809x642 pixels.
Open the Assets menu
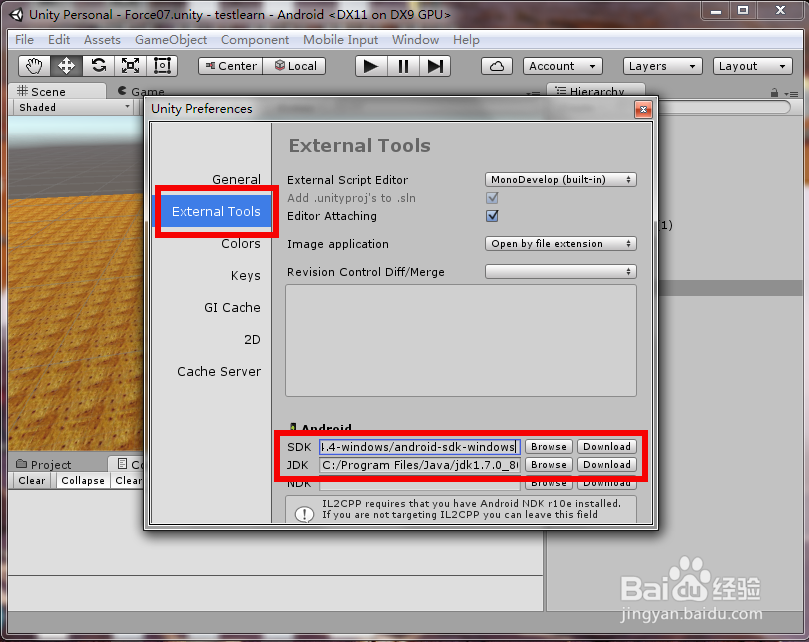[102, 40]
